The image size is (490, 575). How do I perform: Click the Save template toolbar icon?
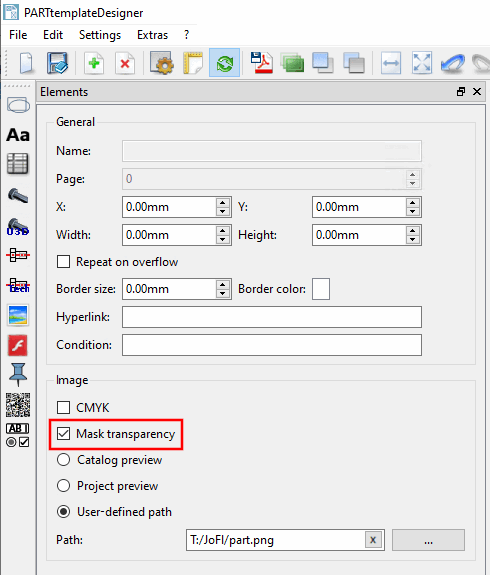click(57, 63)
